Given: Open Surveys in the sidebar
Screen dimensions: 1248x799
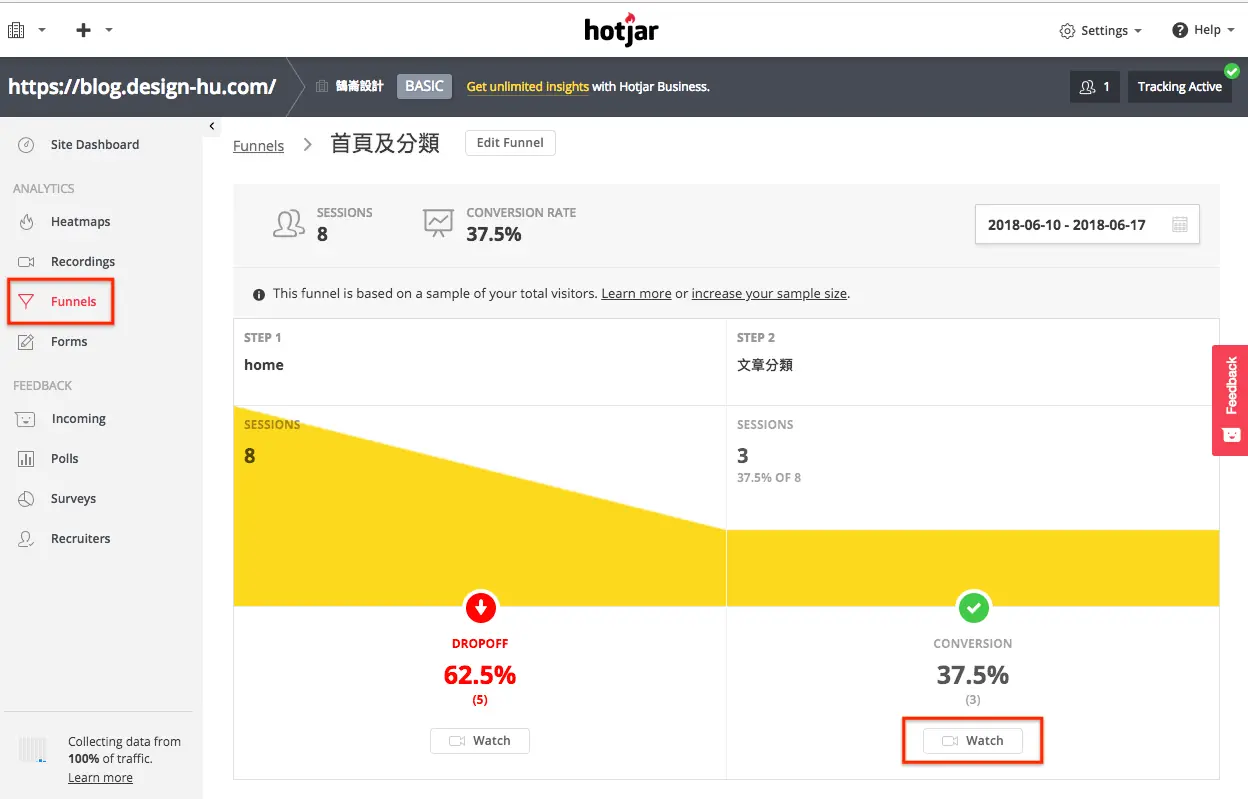Looking at the screenshot, I should point(73,499).
